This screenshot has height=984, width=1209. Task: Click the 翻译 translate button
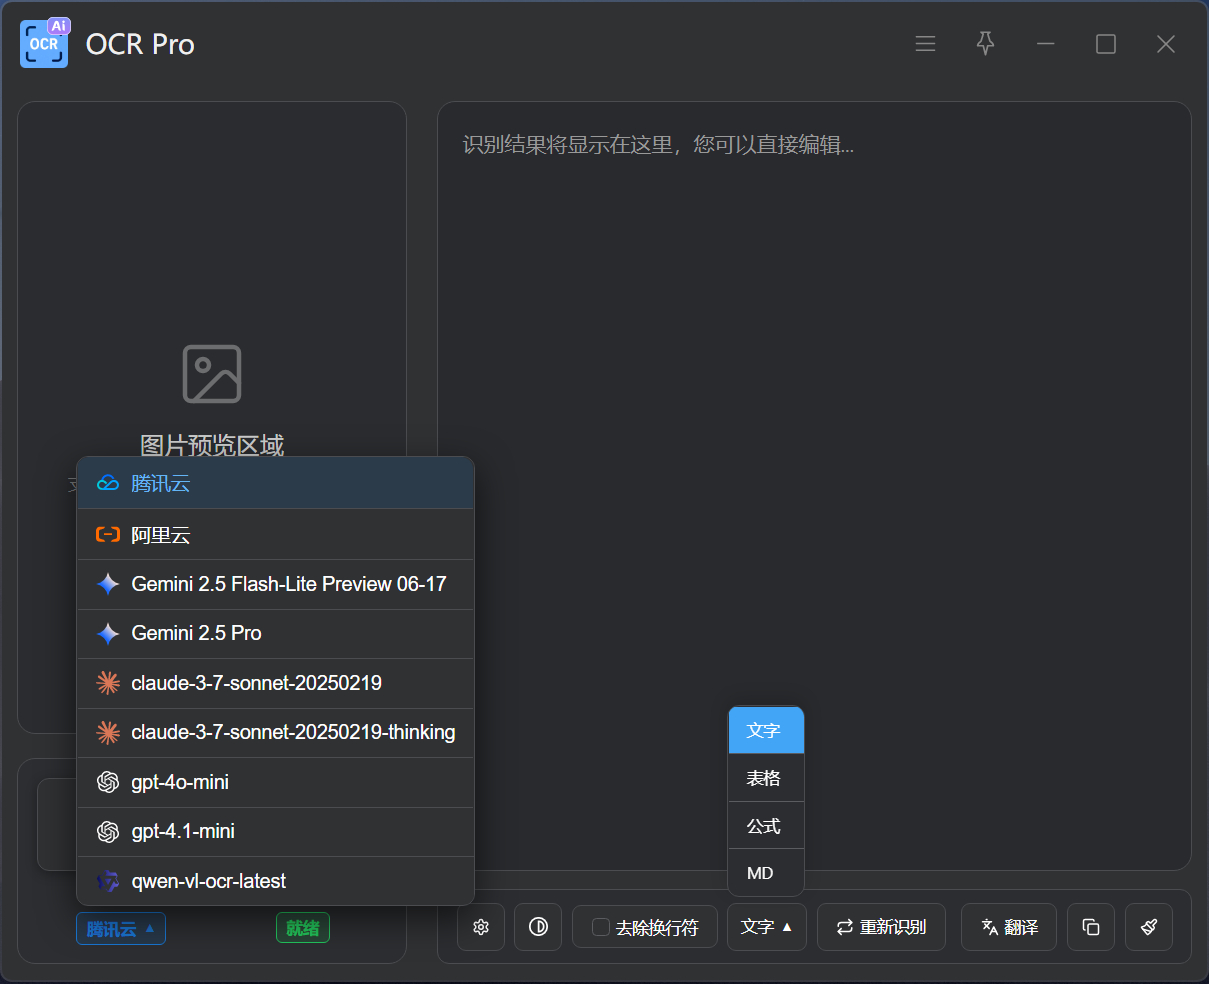coord(1009,927)
